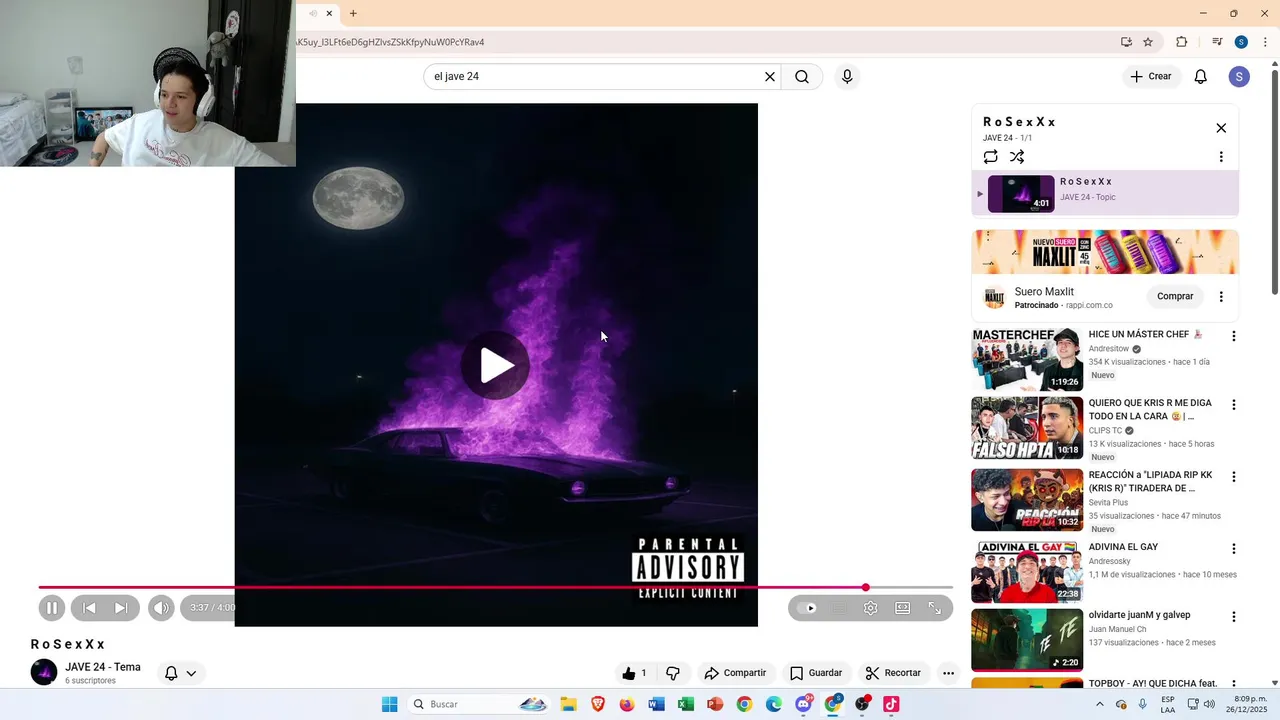Run search with the magnifier button

click(x=802, y=77)
